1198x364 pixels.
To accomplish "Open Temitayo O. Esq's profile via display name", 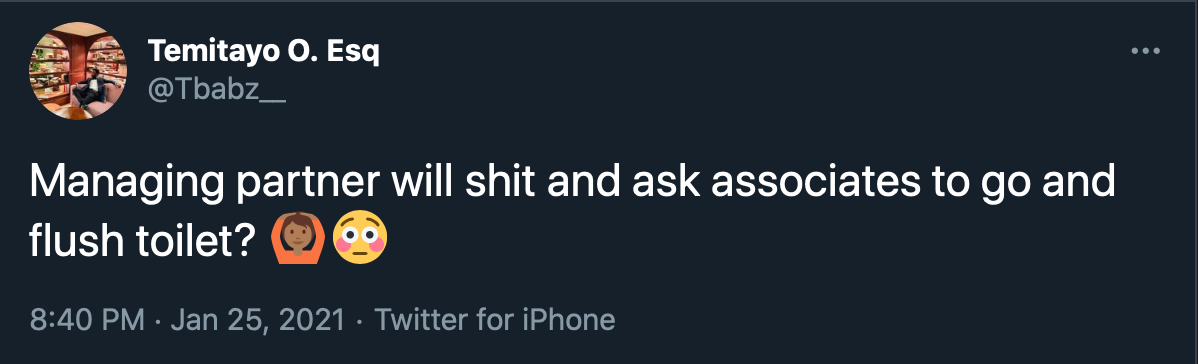I will point(264,52).
